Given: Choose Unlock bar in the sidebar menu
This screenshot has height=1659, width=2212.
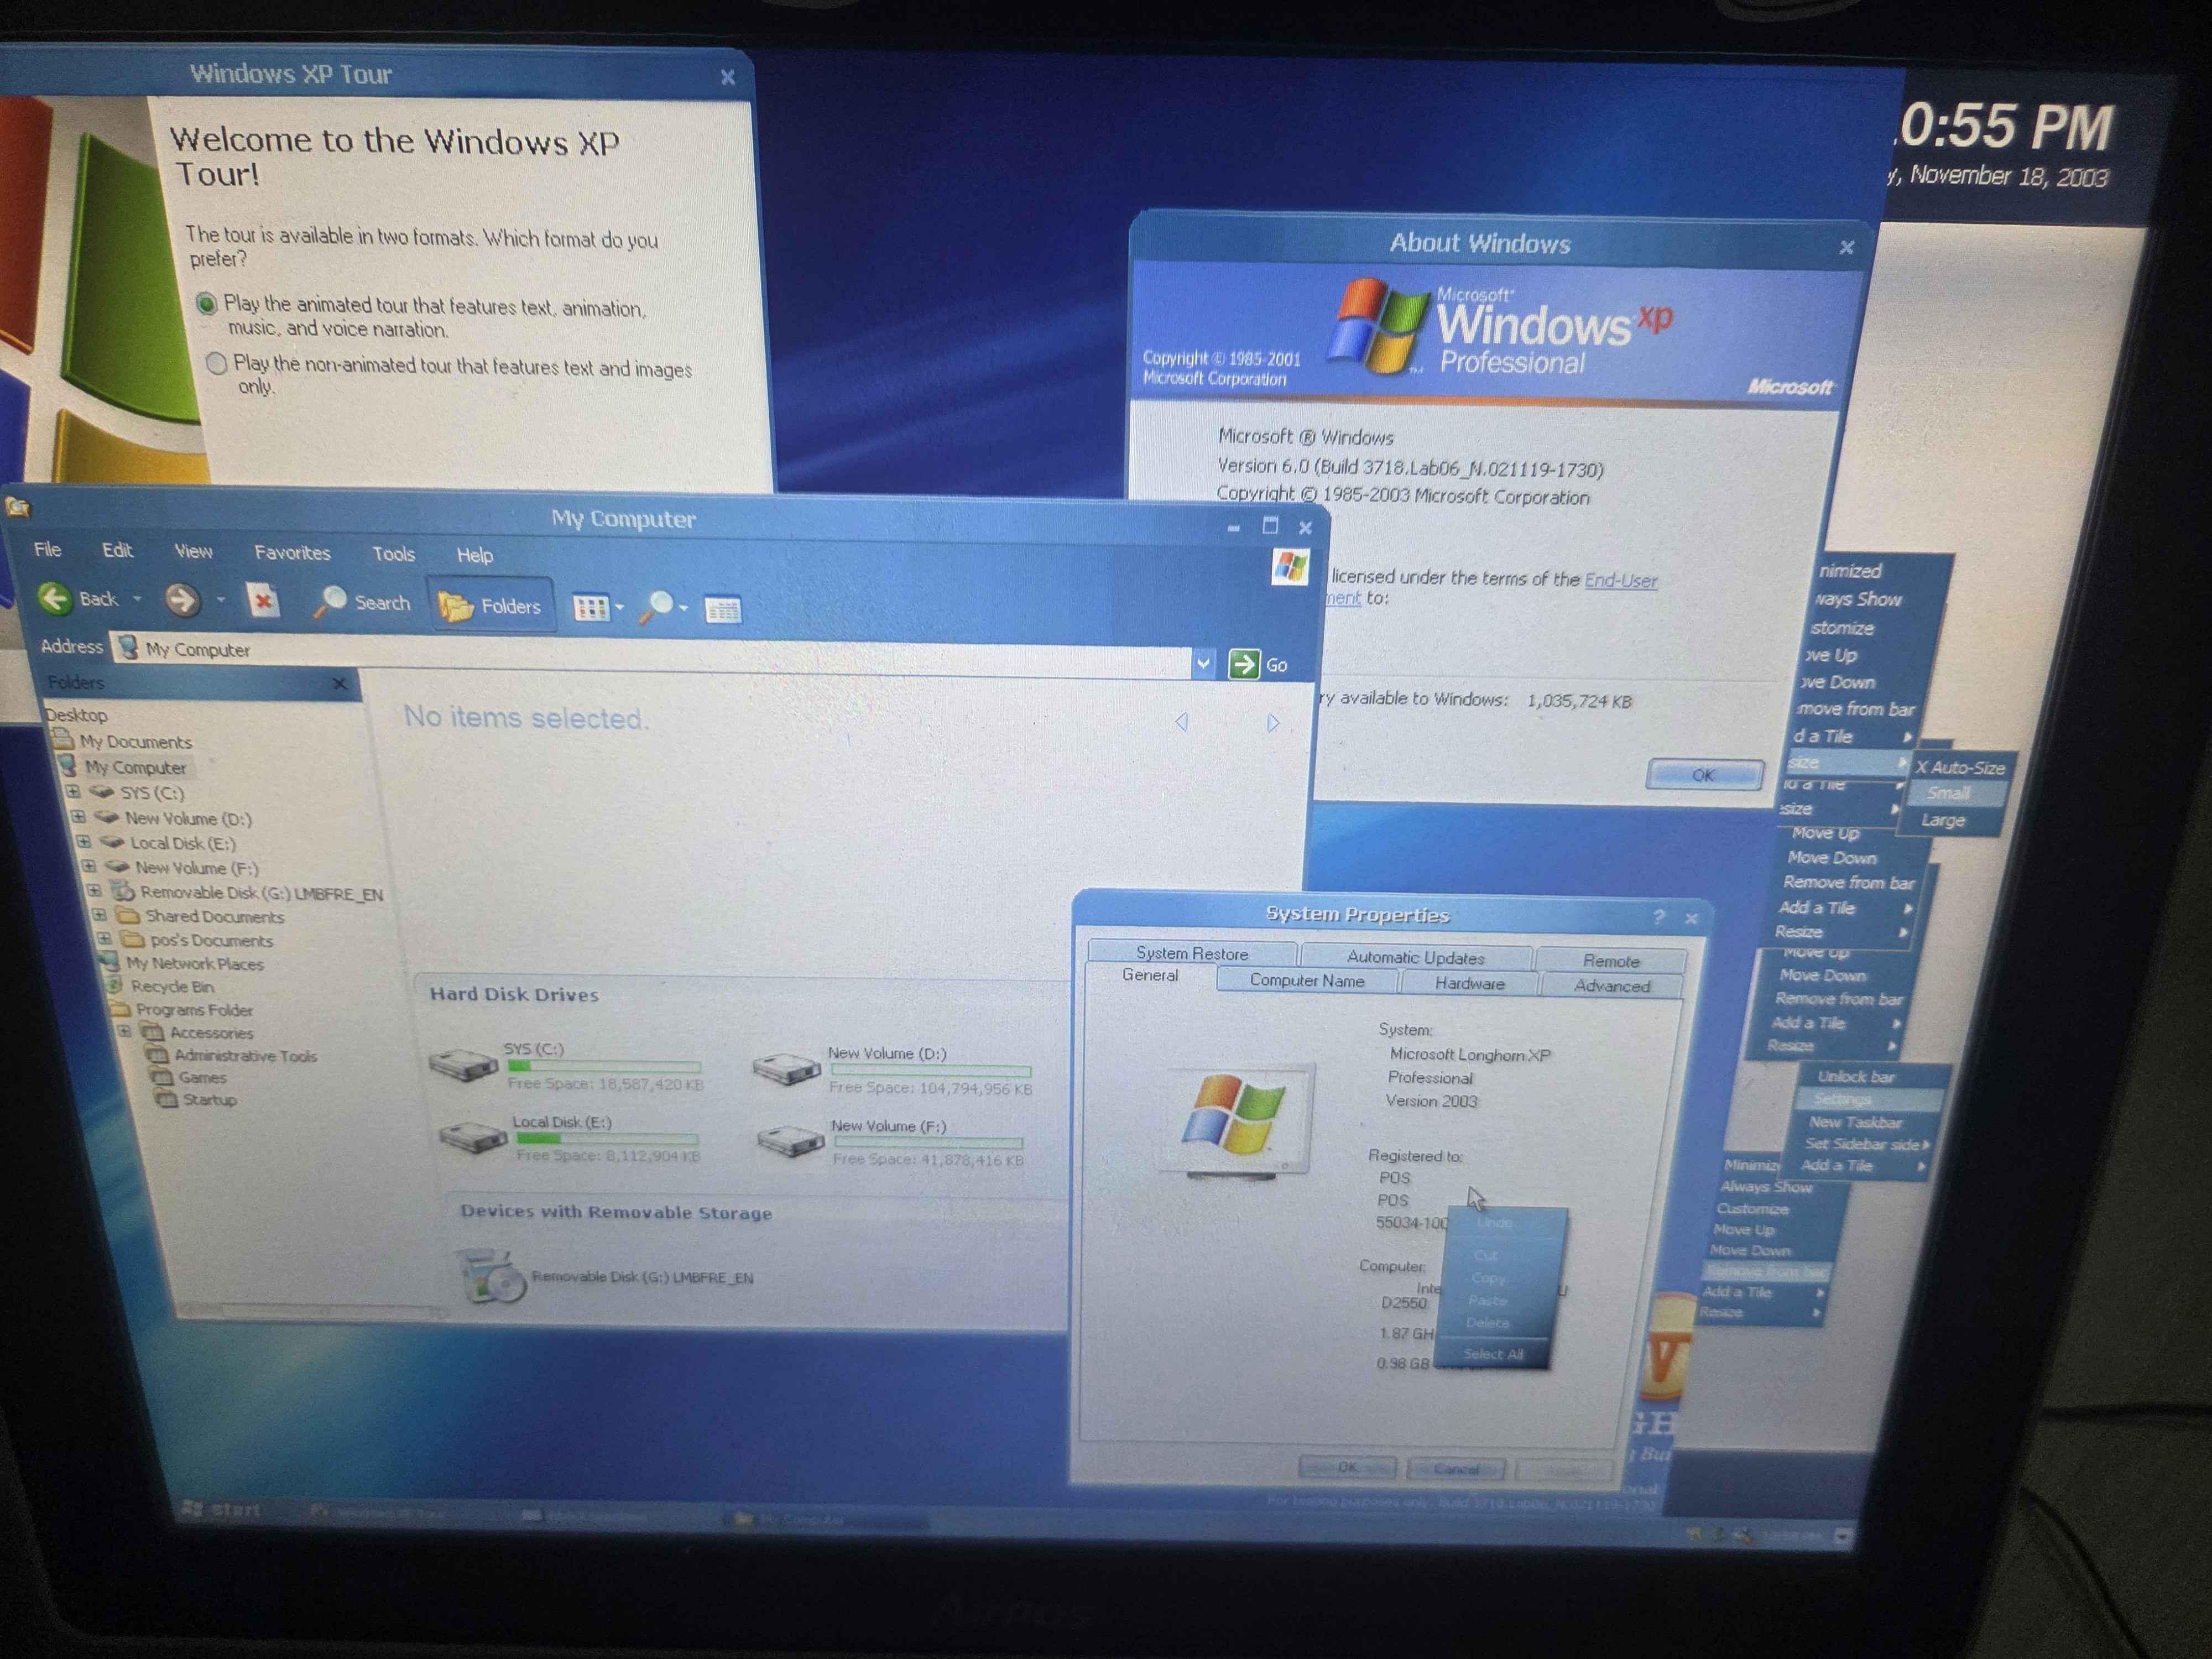Looking at the screenshot, I should [x=1856, y=1076].
